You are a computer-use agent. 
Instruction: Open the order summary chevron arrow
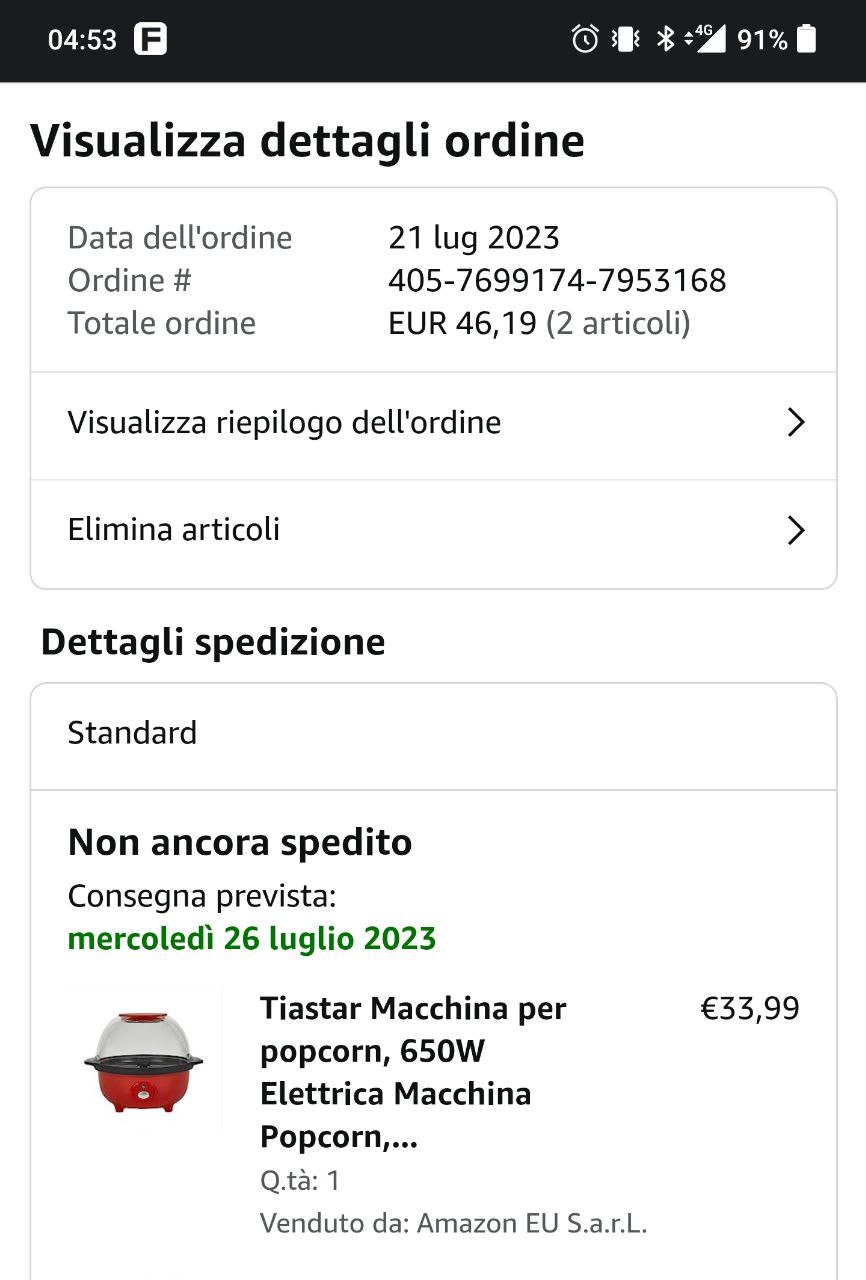(x=796, y=423)
